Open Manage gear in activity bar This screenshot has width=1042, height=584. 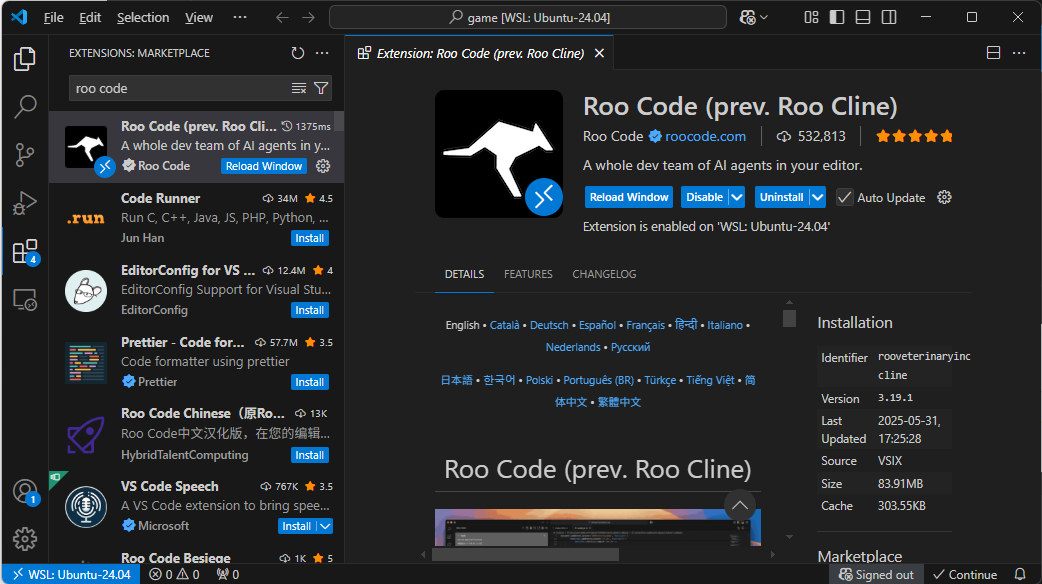click(25, 539)
